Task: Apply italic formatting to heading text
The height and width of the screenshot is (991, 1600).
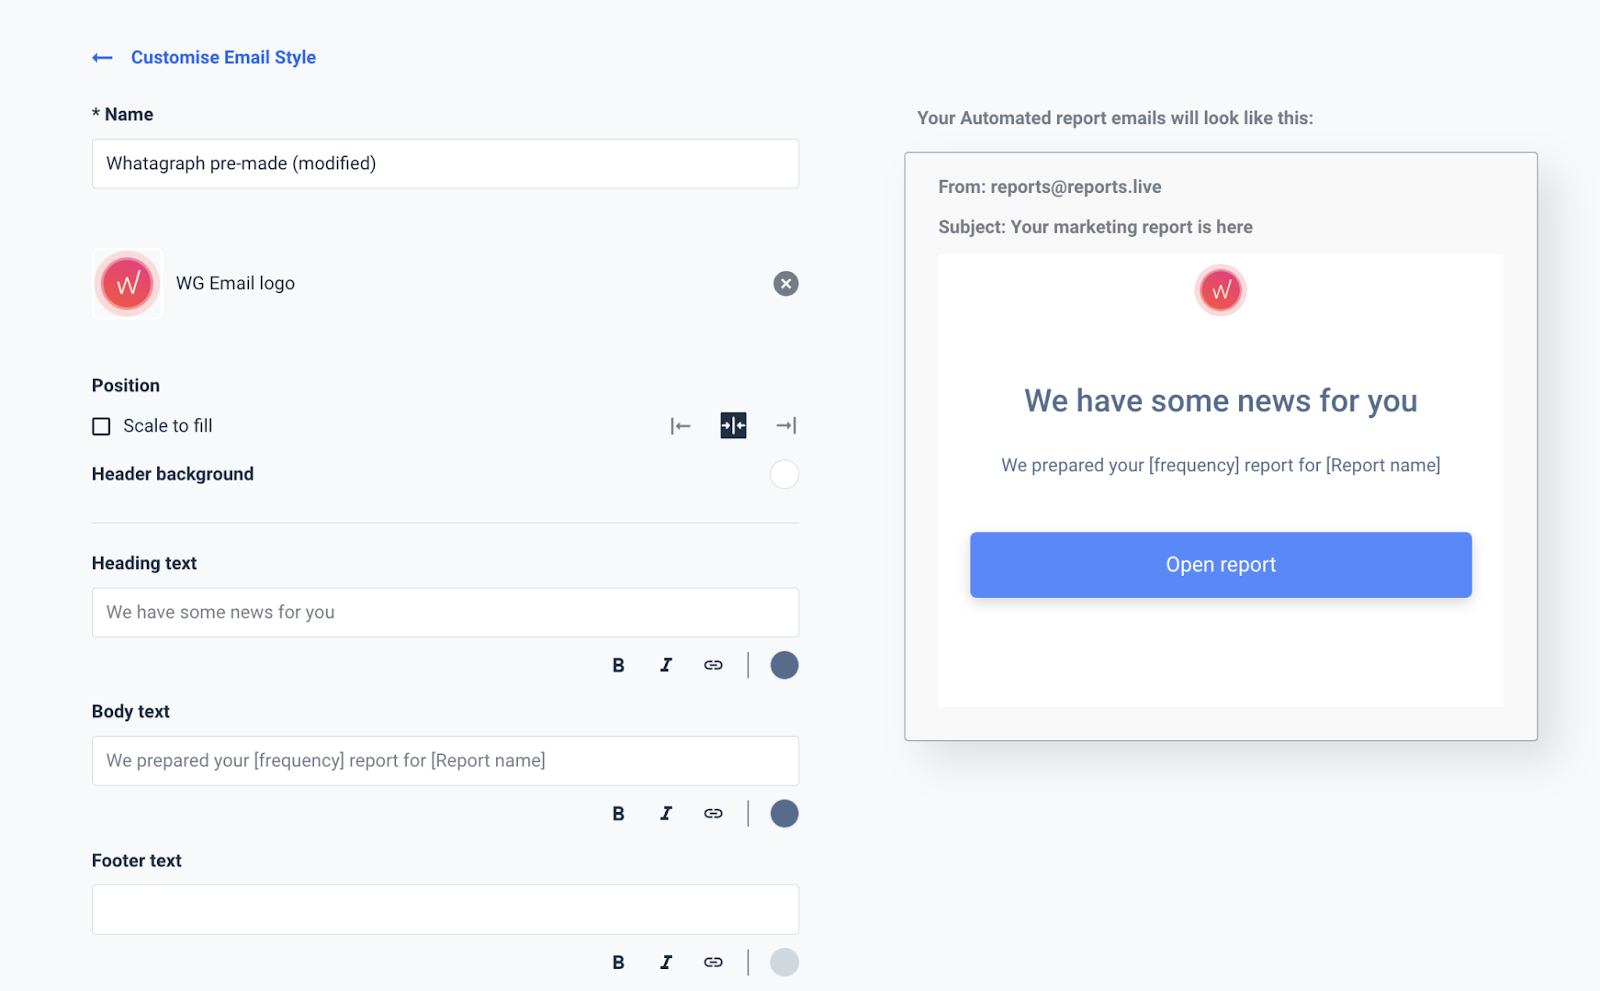Action: [666, 664]
